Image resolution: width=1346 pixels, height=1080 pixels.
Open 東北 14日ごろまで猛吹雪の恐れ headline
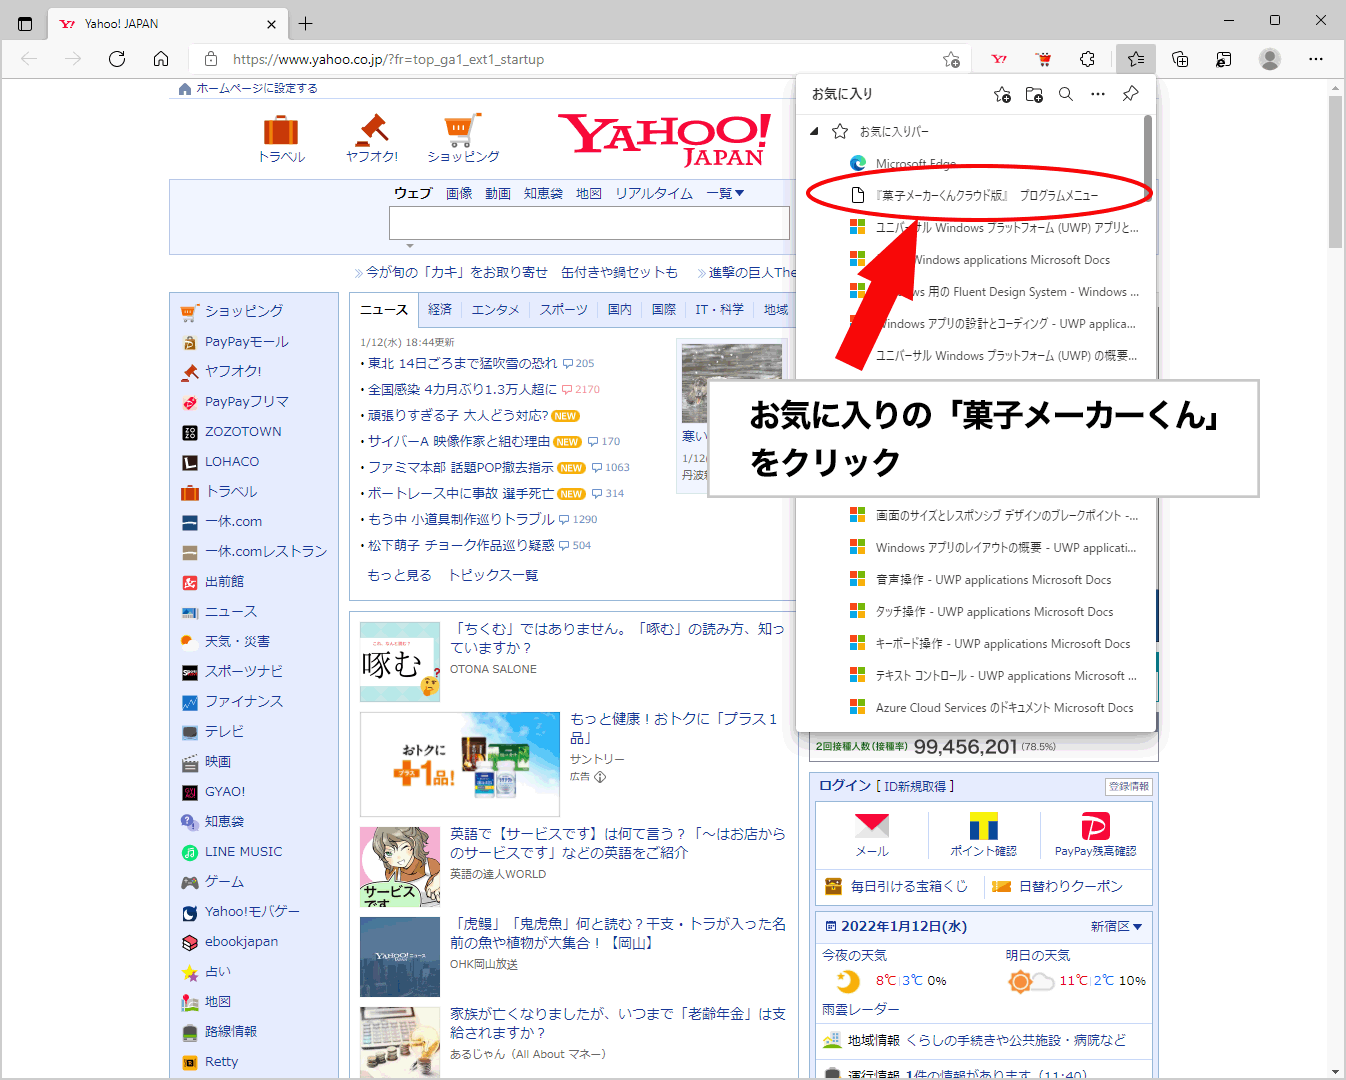[x=462, y=363]
